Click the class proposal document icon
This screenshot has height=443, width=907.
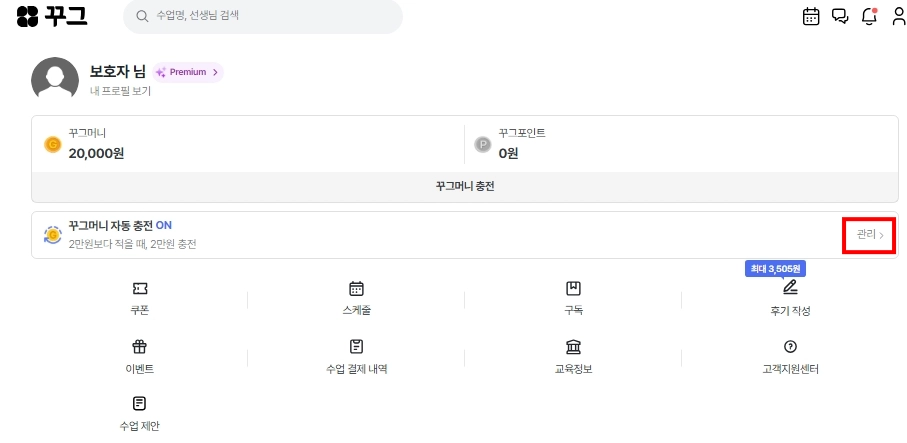pos(139,403)
